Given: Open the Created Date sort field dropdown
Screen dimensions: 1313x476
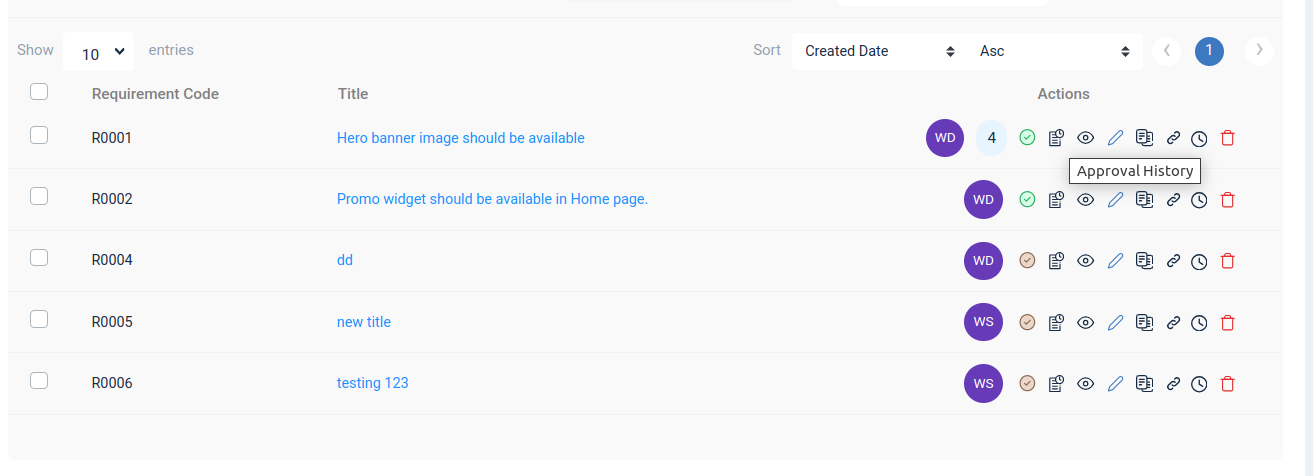Looking at the screenshot, I should click(x=880, y=51).
